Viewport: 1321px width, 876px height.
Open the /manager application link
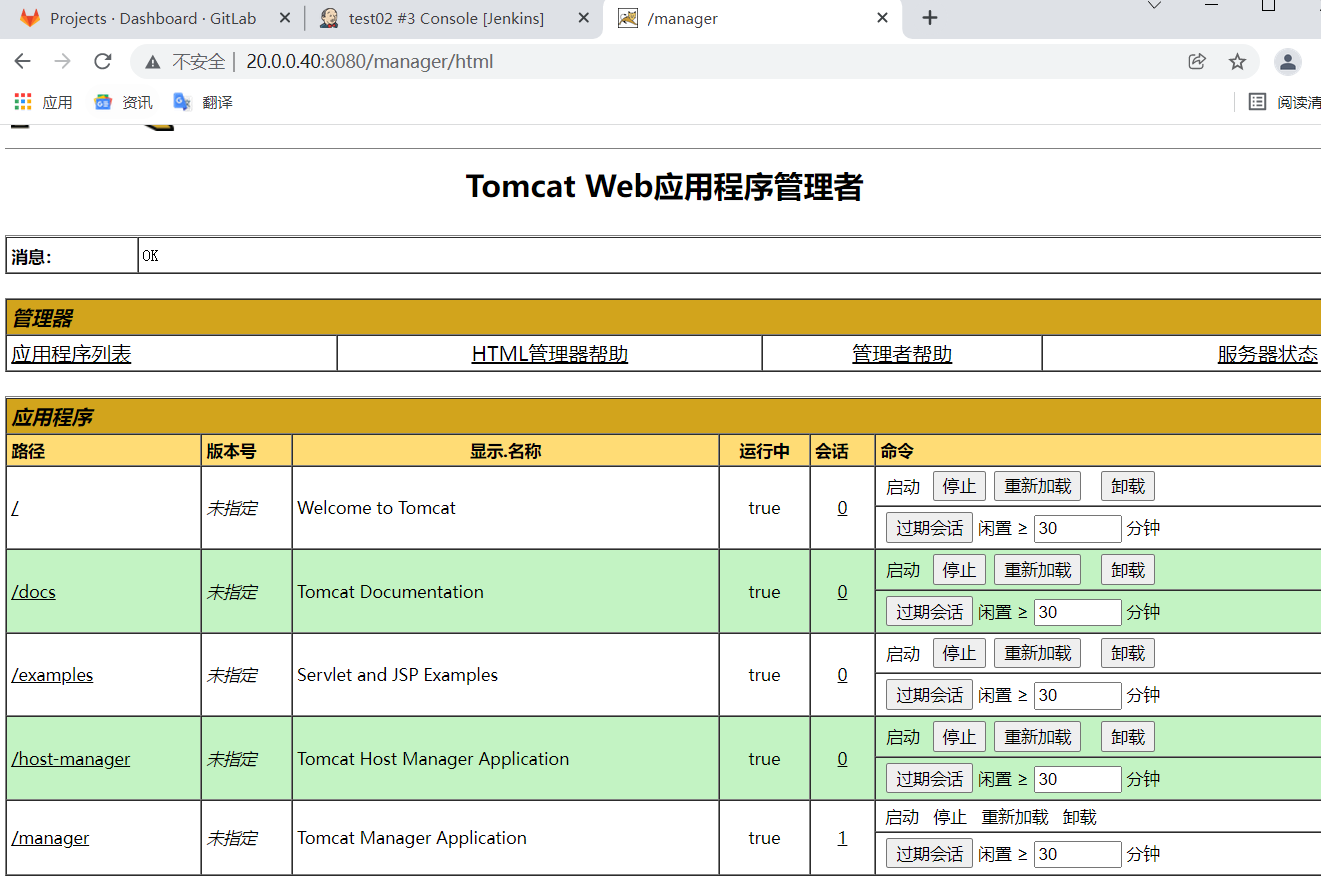(x=50, y=838)
